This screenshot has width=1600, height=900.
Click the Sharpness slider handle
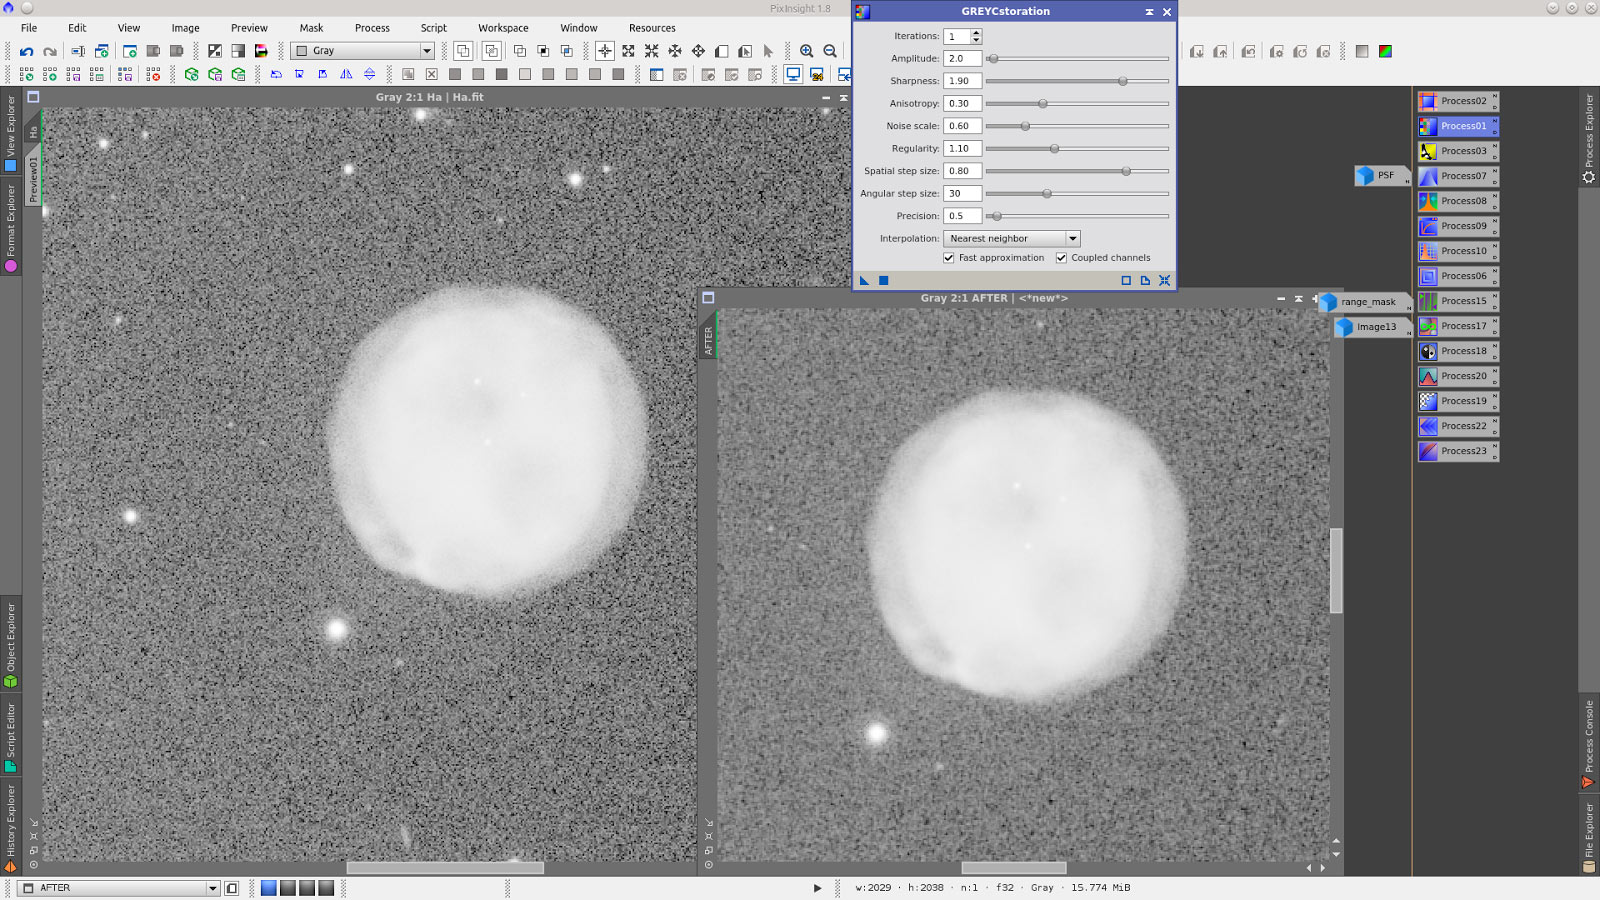point(1122,81)
